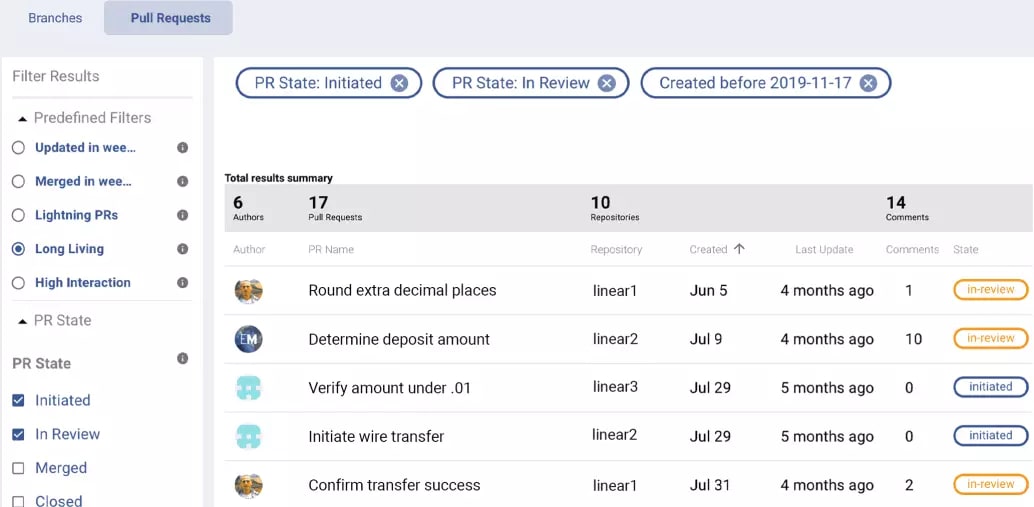Click the sort arrow beside Created column
Screen dimensions: 1034x507
click(x=739, y=249)
